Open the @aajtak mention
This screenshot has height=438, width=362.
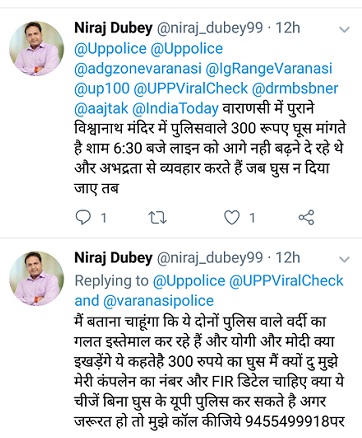pos(101,109)
